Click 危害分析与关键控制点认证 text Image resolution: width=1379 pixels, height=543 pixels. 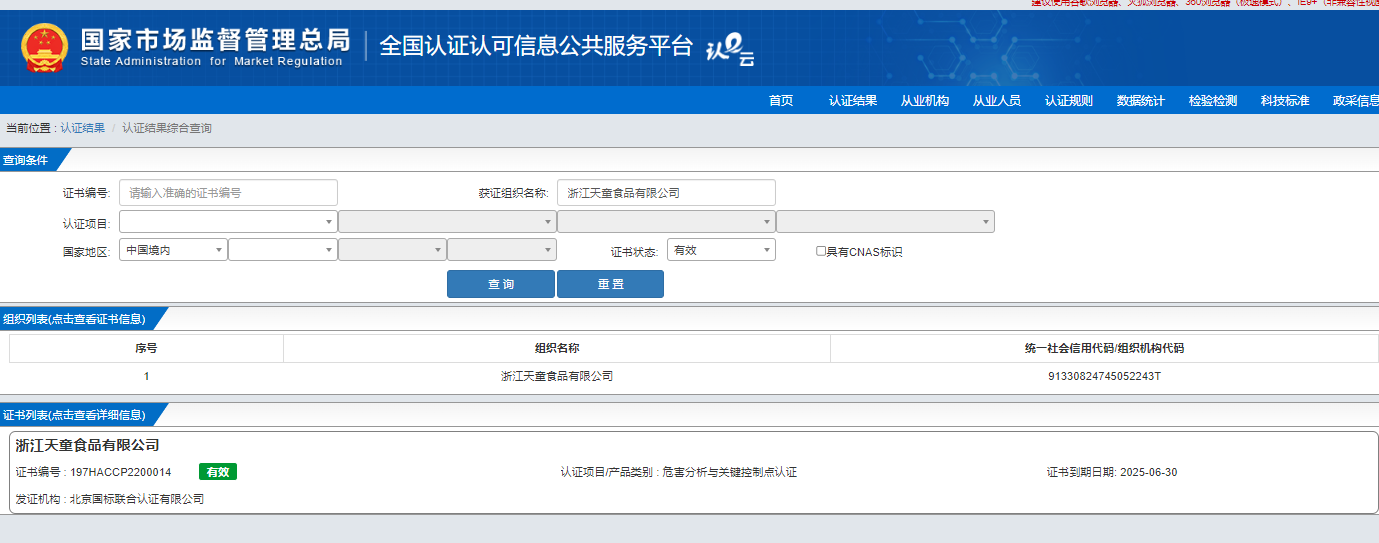click(x=730, y=472)
